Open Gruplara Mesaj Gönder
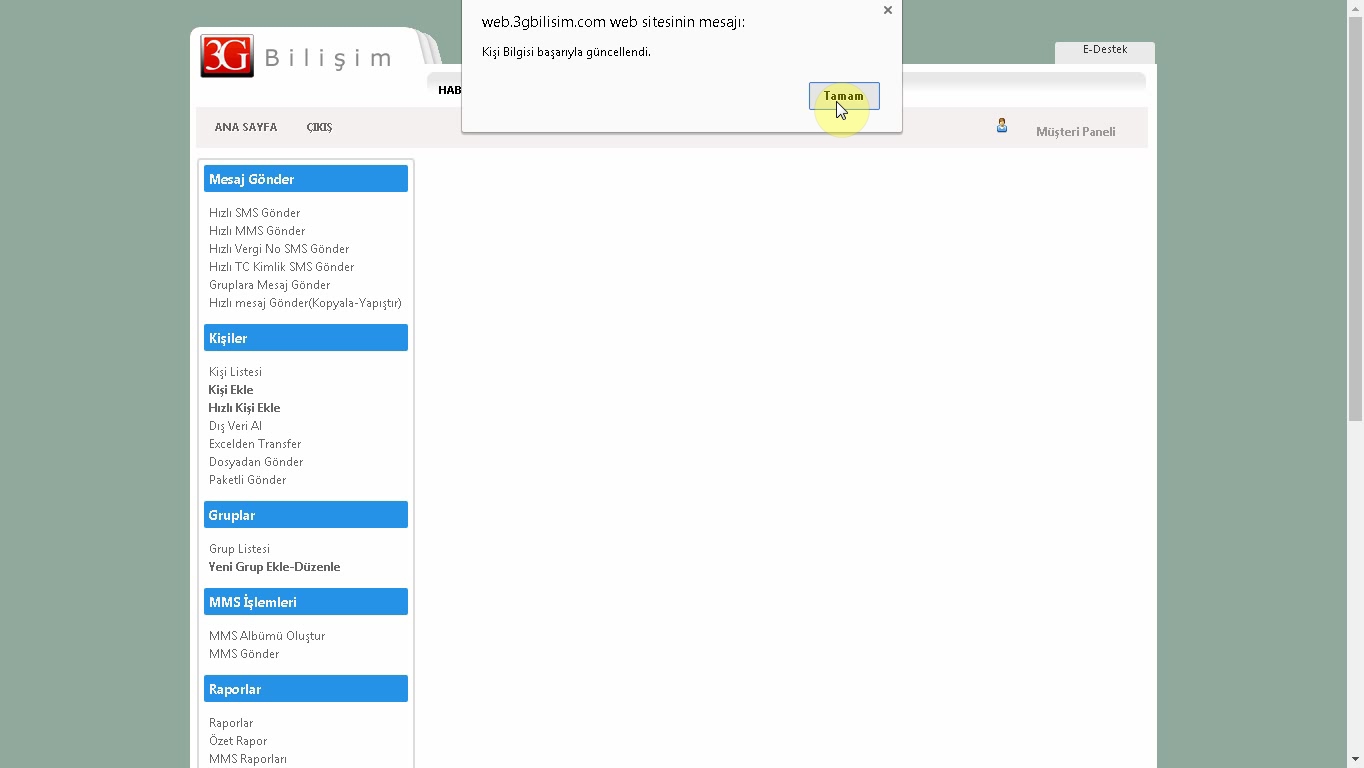This screenshot has height=768, width=1364. pos(269,285)
